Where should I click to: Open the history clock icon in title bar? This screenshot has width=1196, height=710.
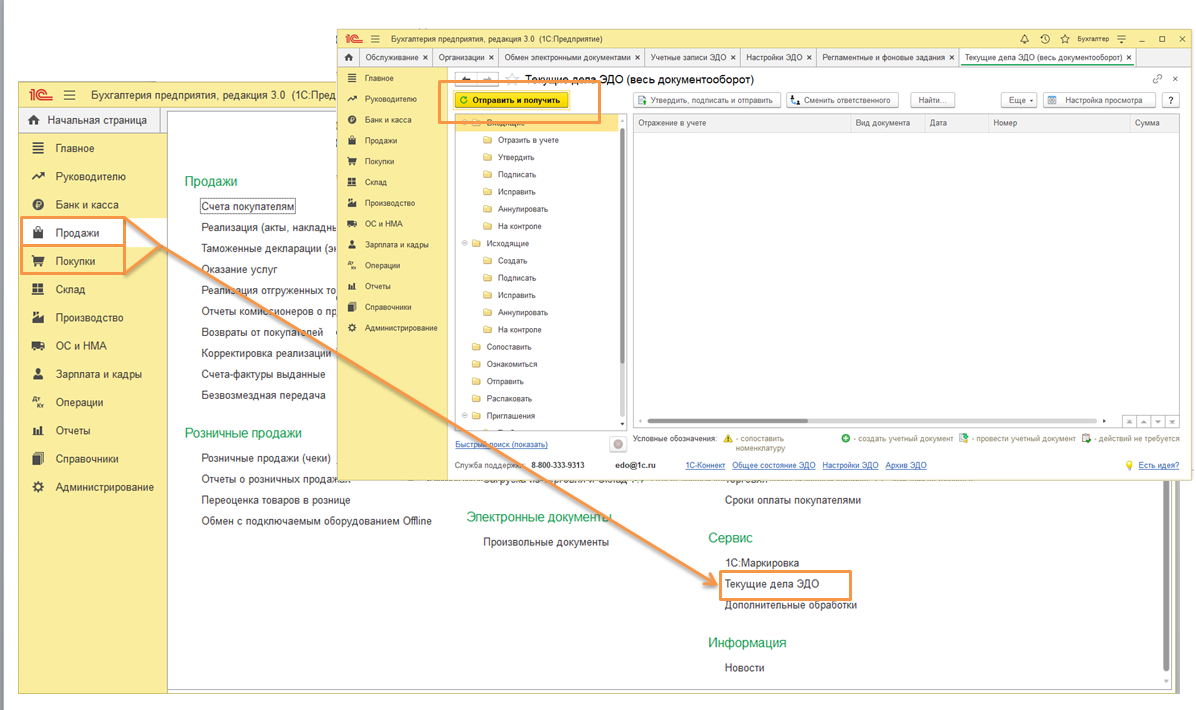[x=1045, y=39]
